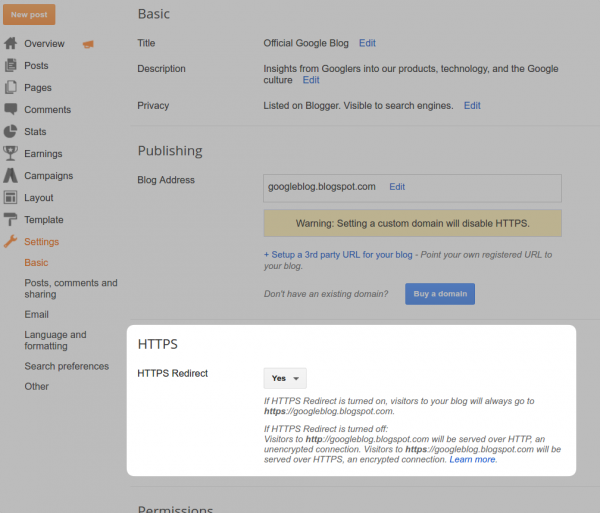600x513 pixels.
Task: Click the Stats pie chart icon
Action: pyautogui.click(x=11, y=132)
